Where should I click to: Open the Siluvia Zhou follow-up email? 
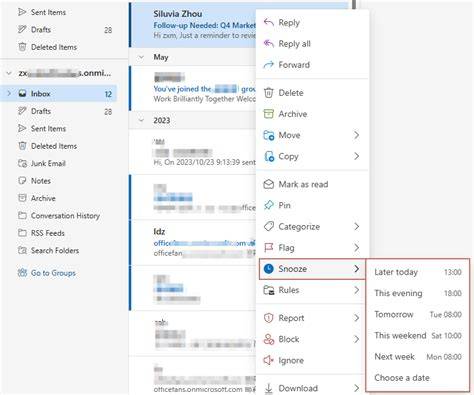(x=193, y=24)
